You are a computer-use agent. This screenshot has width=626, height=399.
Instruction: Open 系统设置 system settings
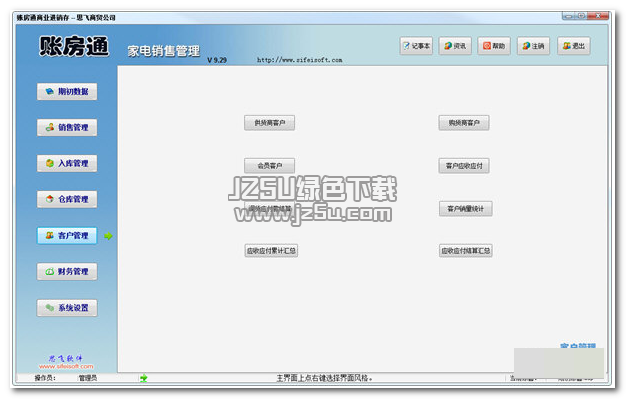point(67,308)
